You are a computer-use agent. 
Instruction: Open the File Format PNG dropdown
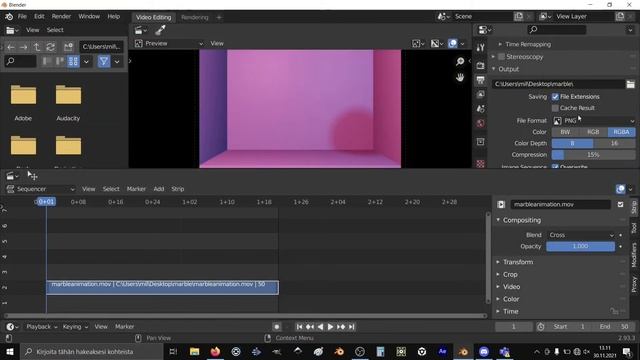594,121
